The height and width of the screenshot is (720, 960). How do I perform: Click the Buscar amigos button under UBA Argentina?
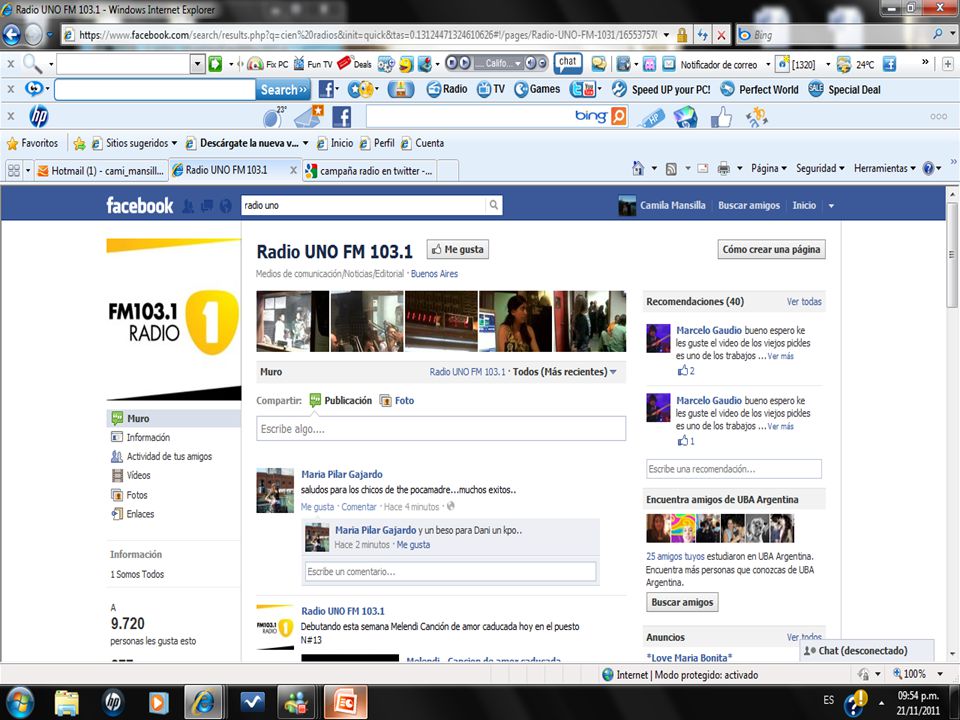click(x=682, y=602)
